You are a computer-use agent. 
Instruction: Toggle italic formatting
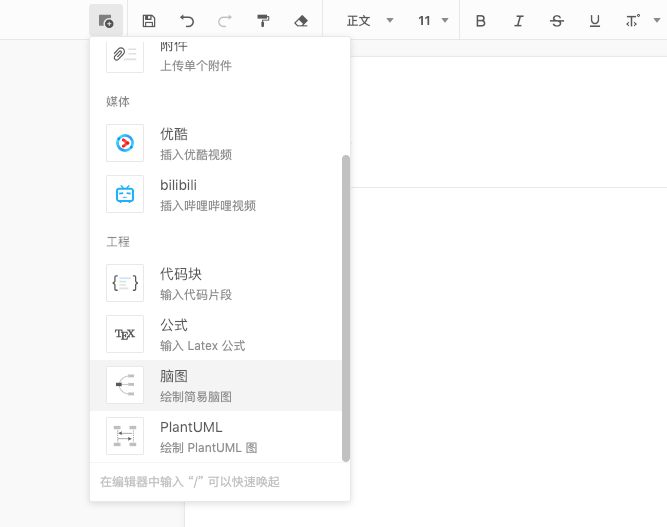click(519, 20)
